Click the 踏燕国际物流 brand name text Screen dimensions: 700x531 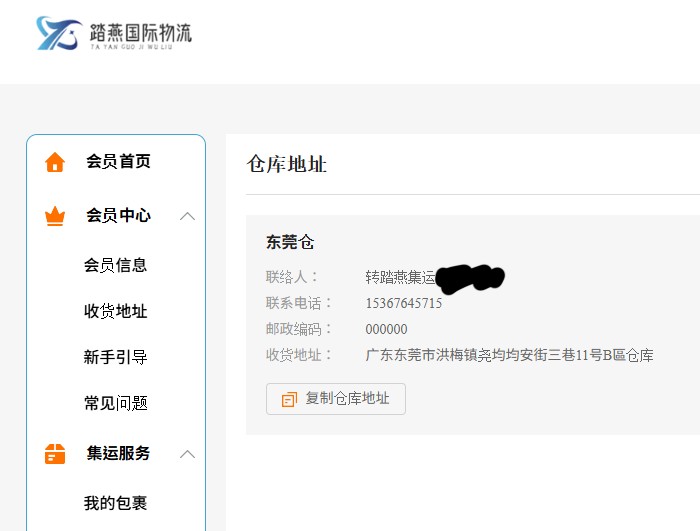coord(140,32)
